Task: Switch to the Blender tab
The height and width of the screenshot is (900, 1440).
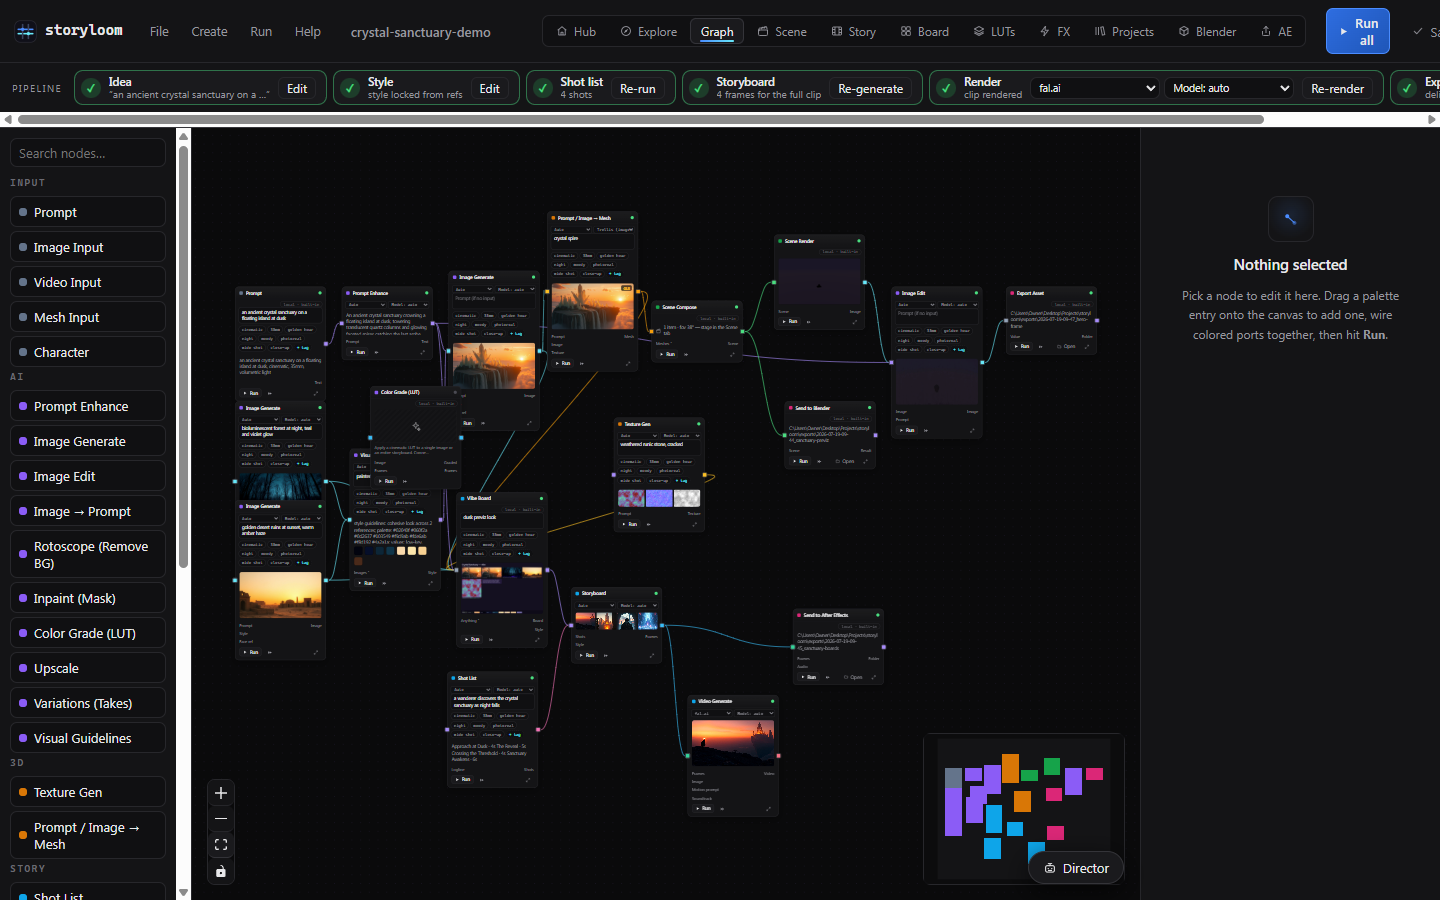Action: (x=1207, y=31)
